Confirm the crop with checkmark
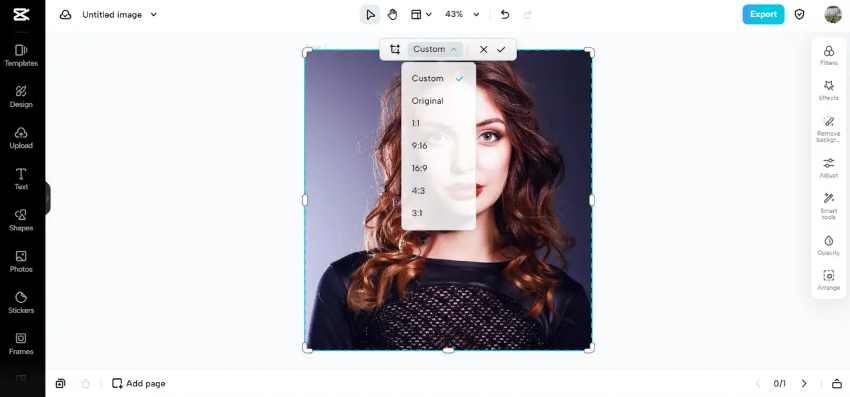 point(501,49)
